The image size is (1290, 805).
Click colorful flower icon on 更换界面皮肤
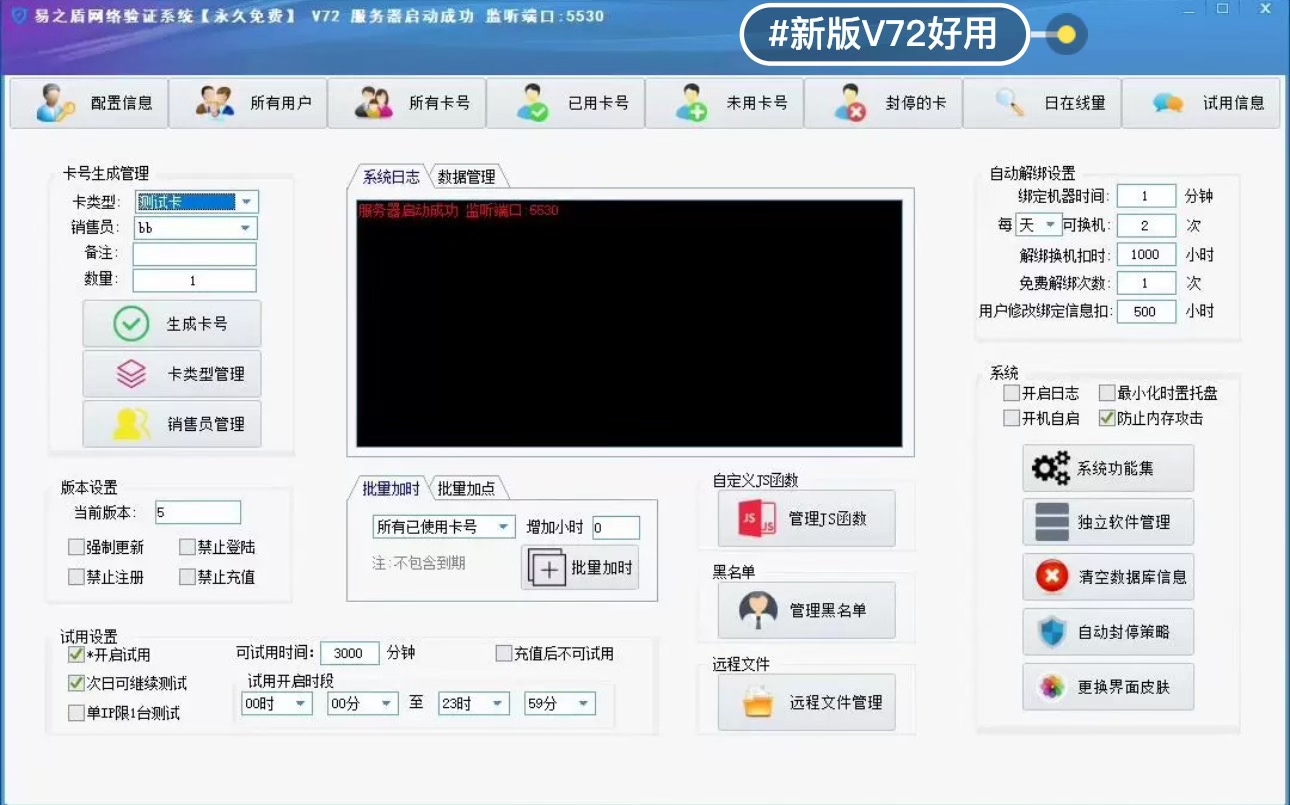(x=1051, y=687)
